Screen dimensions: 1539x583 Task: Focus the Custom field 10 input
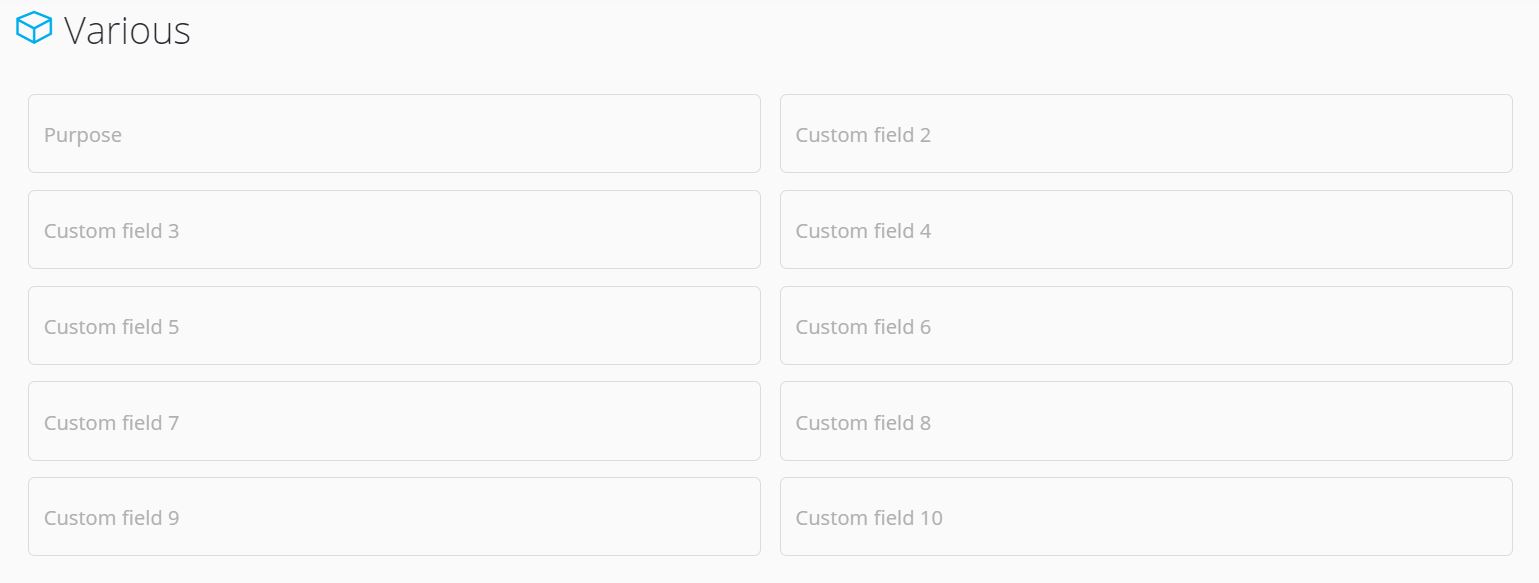click(x=1146, y=517)
